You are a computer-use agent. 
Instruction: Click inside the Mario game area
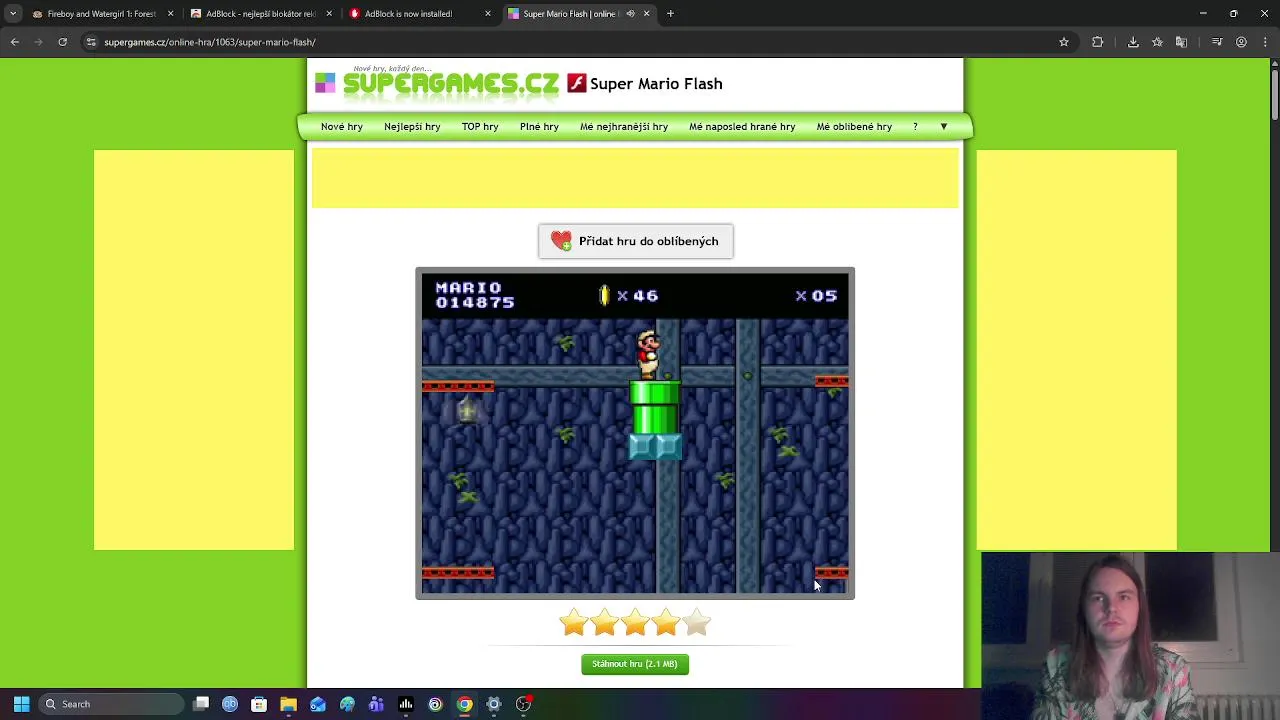(635, 433)
